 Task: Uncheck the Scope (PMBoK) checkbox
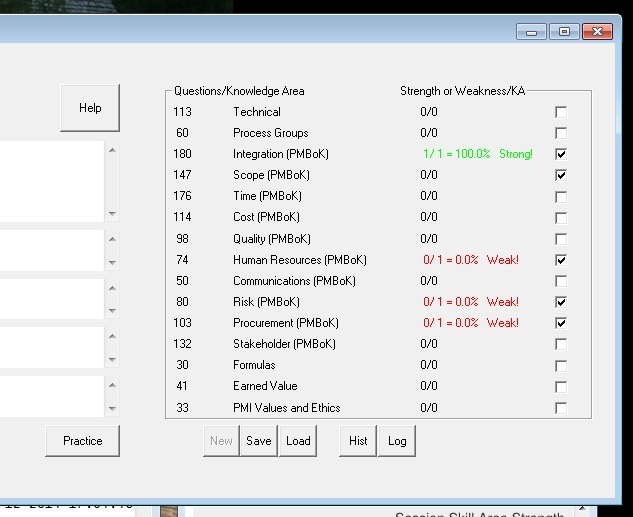coord(561,175)
